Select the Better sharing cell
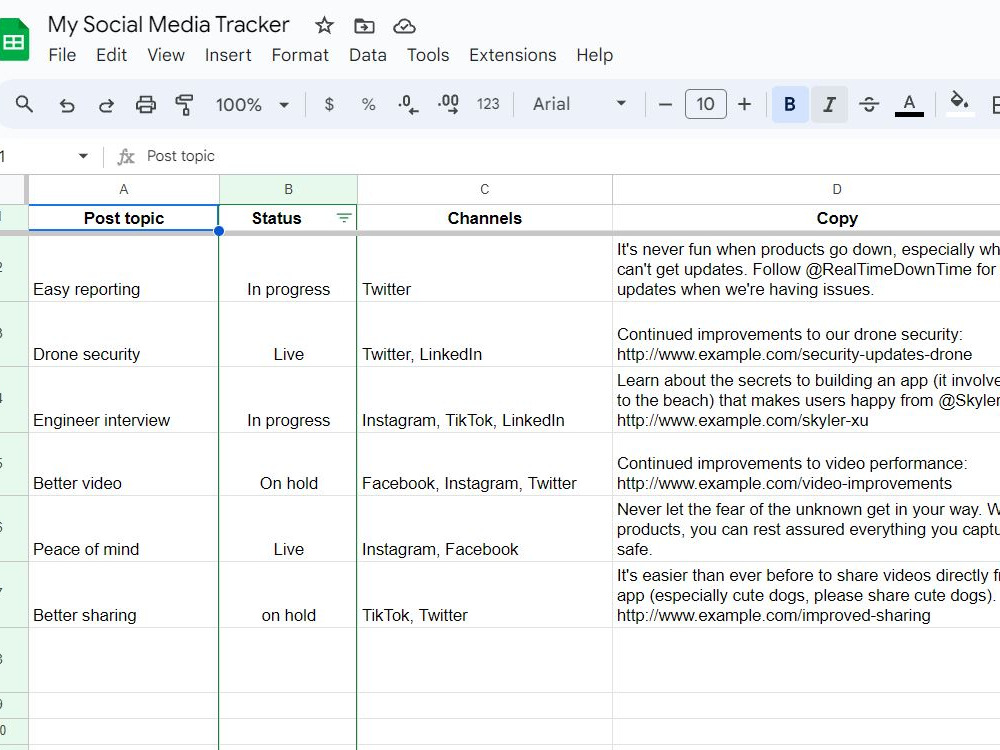1000x750 pixels. [124, 594]
